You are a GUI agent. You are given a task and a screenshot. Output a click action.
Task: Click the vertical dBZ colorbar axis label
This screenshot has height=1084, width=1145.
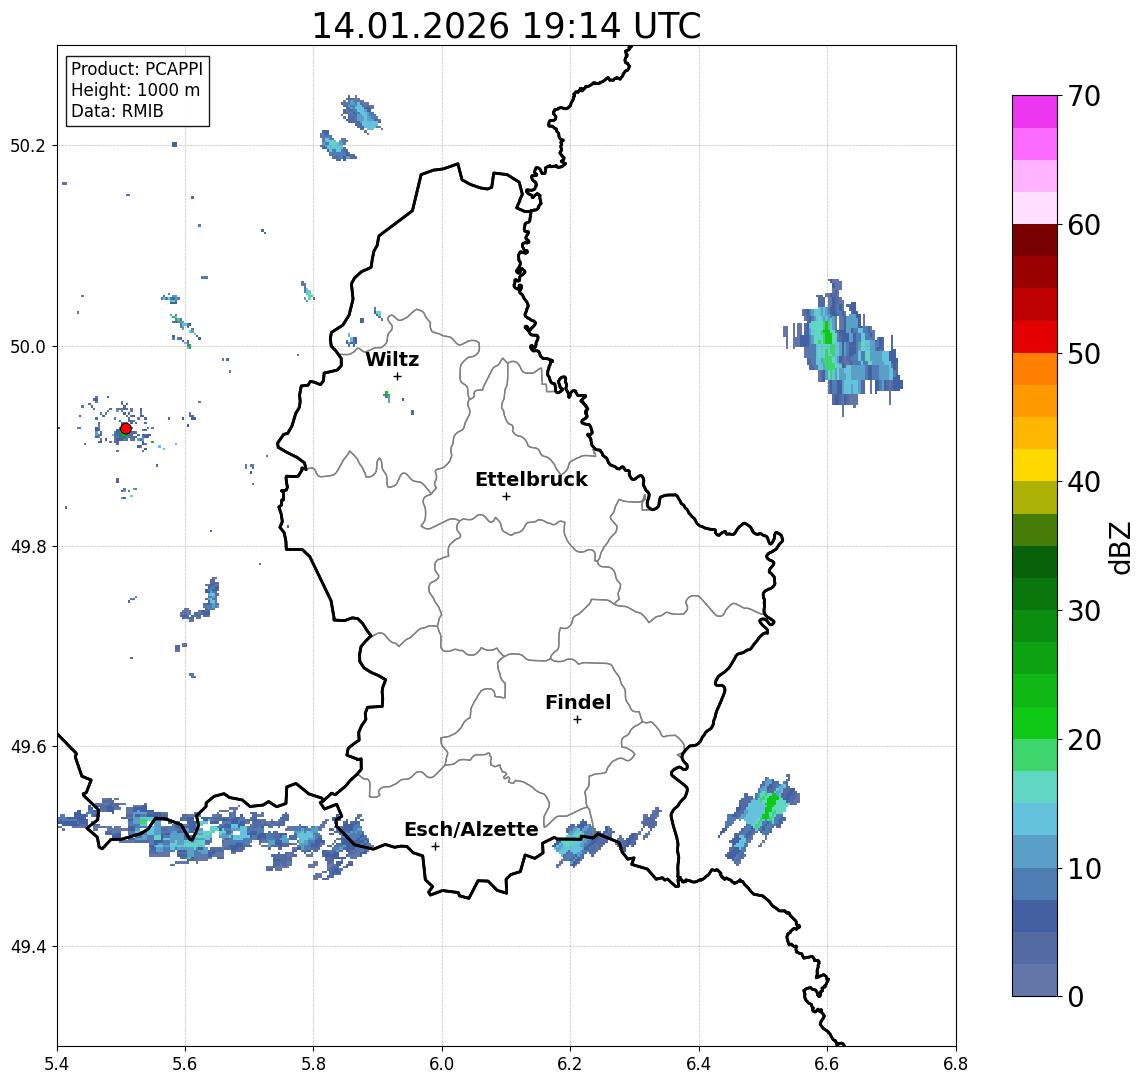click(x=1119, y=548)
